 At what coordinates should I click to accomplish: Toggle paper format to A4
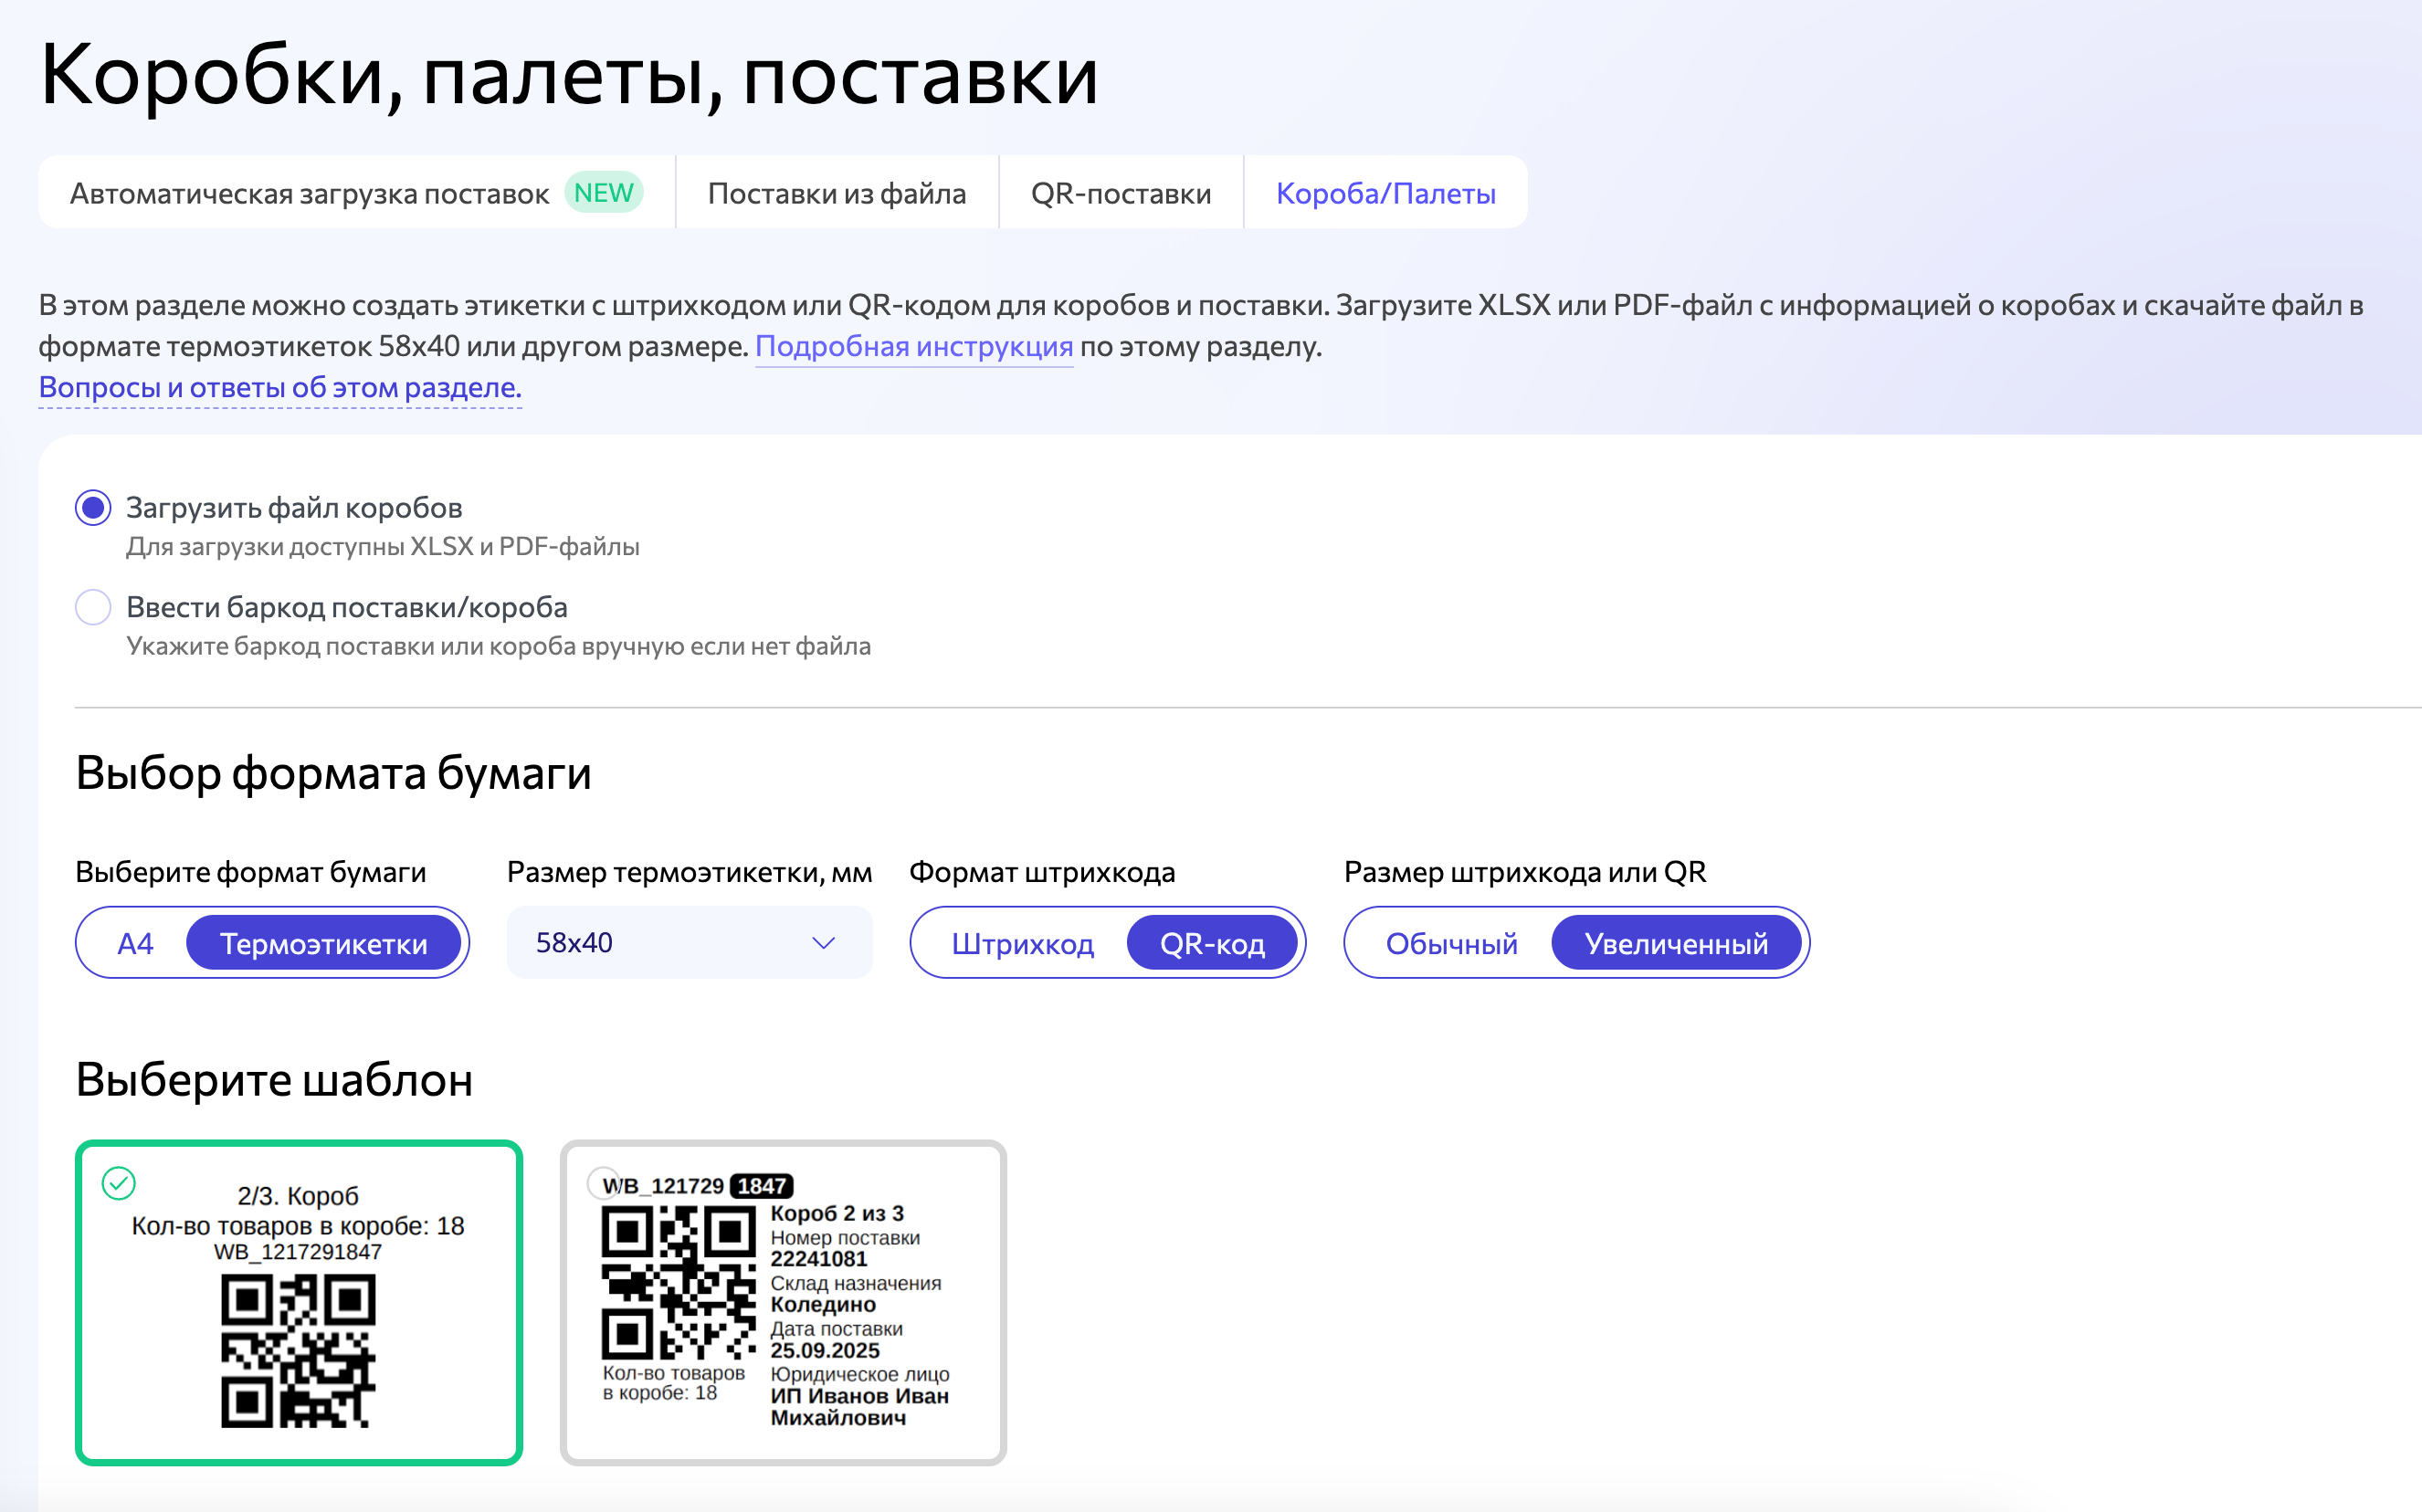(135, 941)
